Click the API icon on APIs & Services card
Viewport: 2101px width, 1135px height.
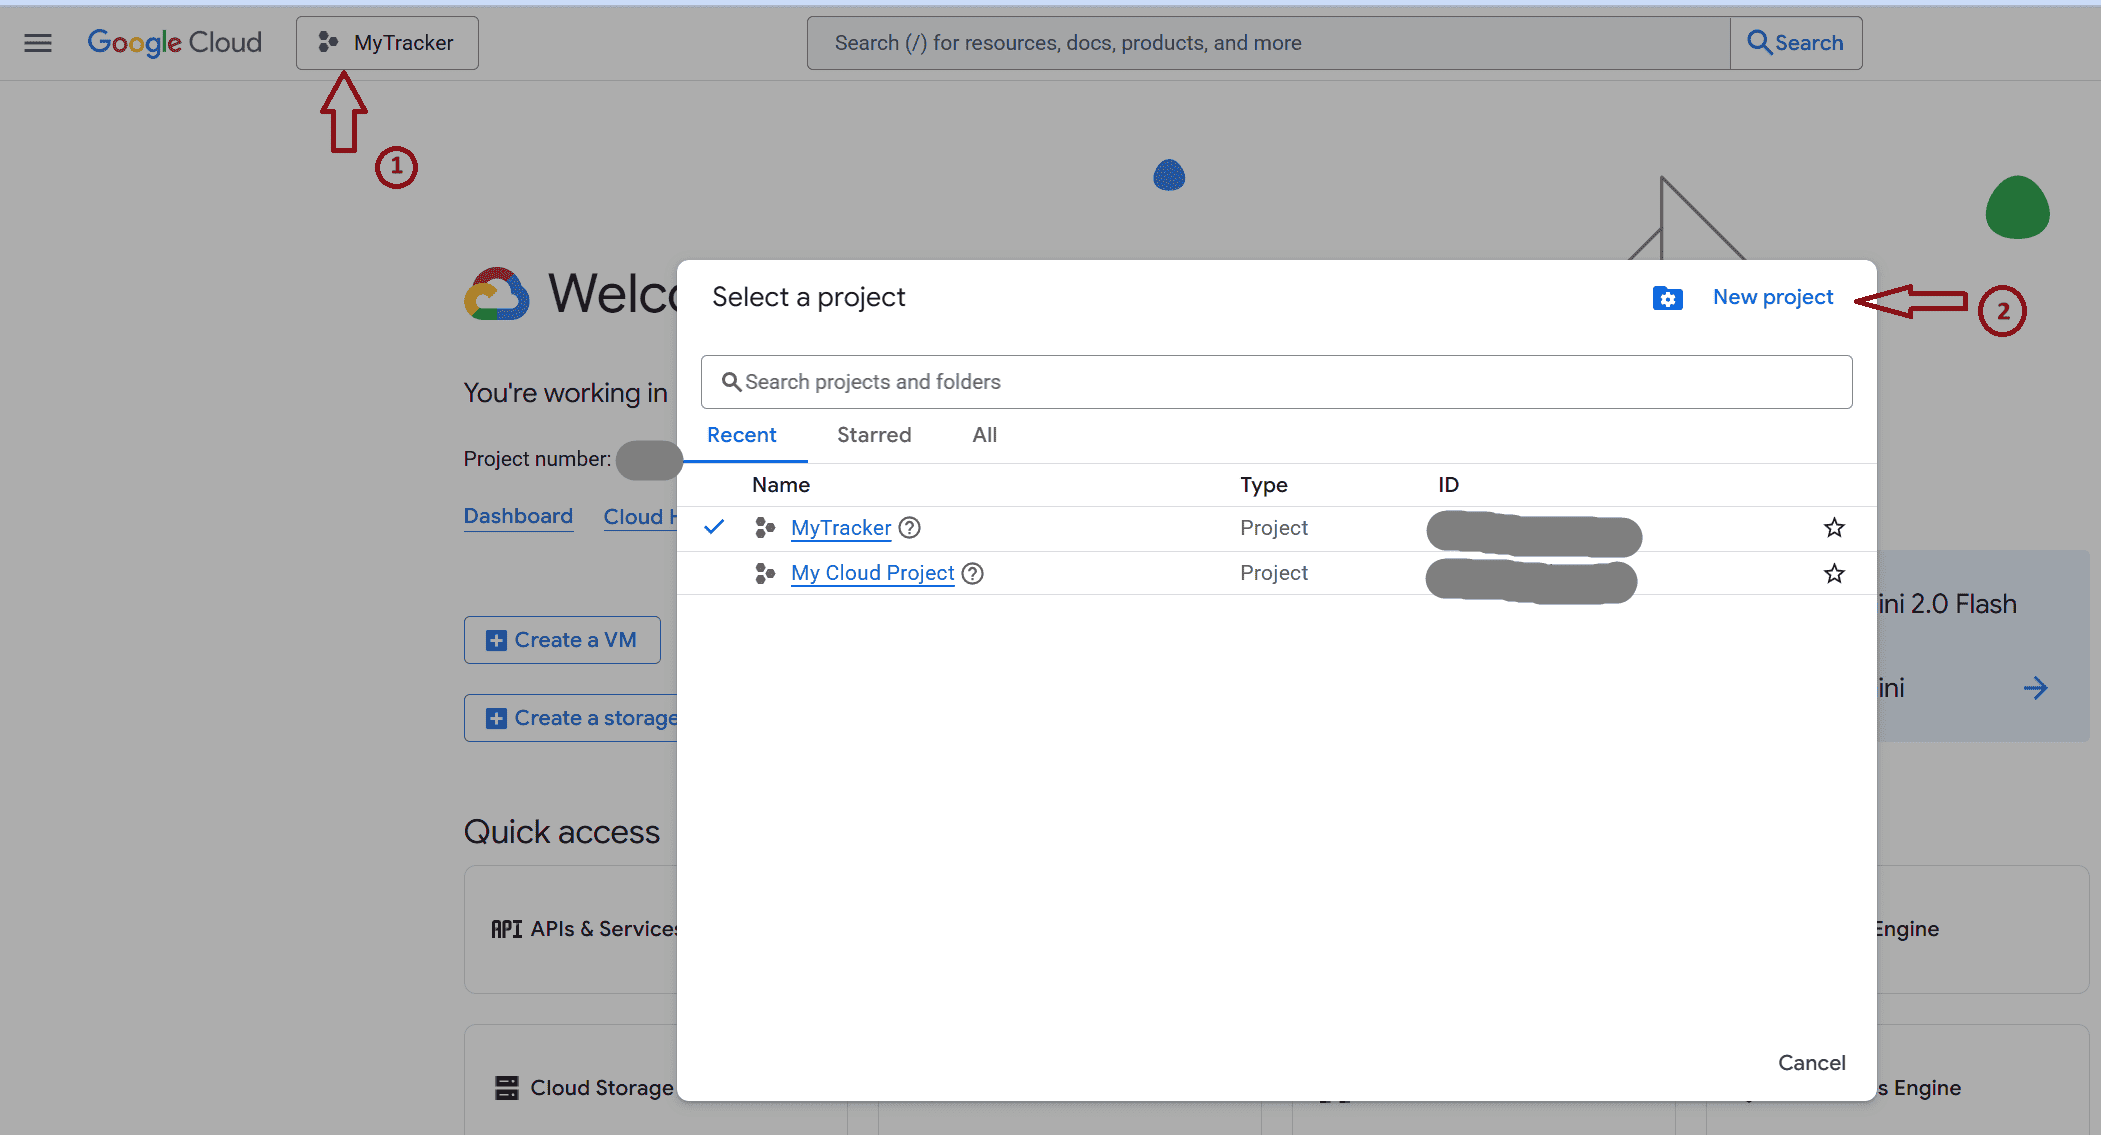coord(507,929)
